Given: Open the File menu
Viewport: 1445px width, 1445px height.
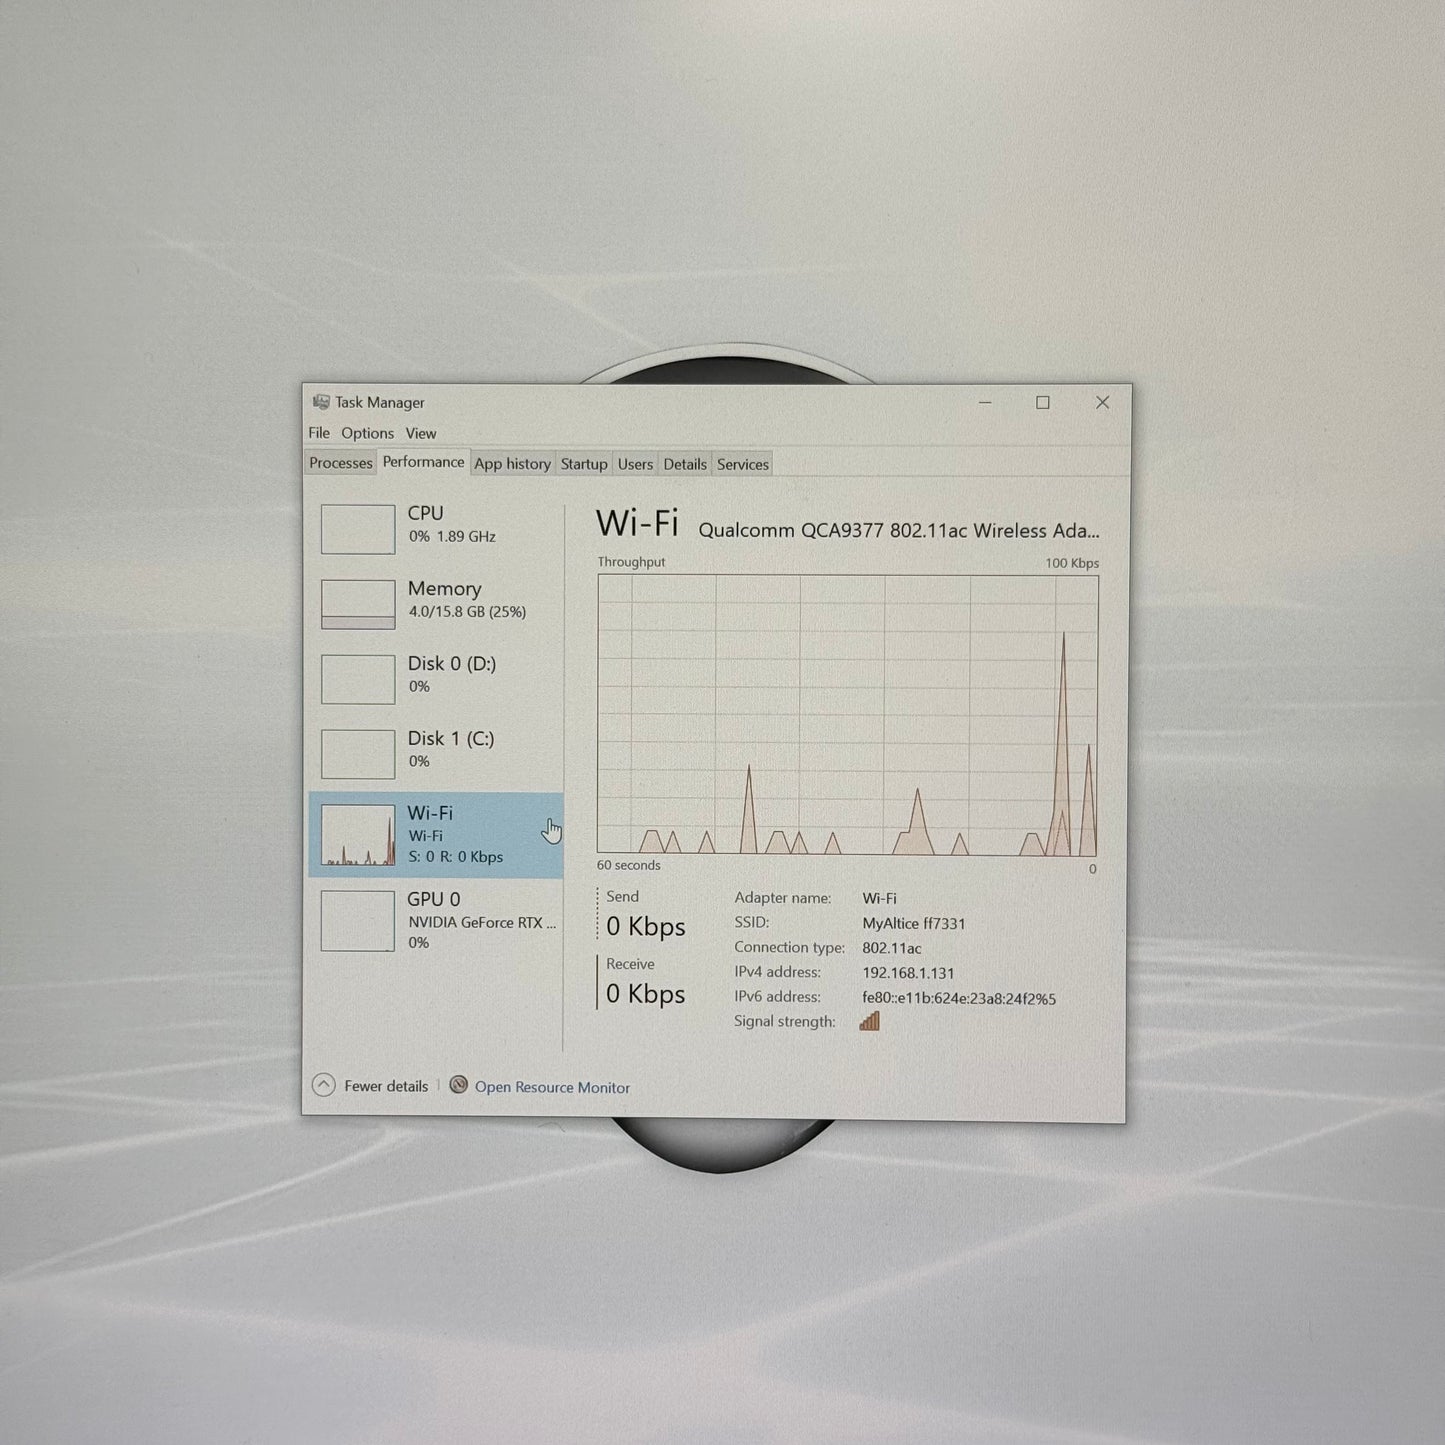Looking at the screenshot, I should tap(319, 433).
